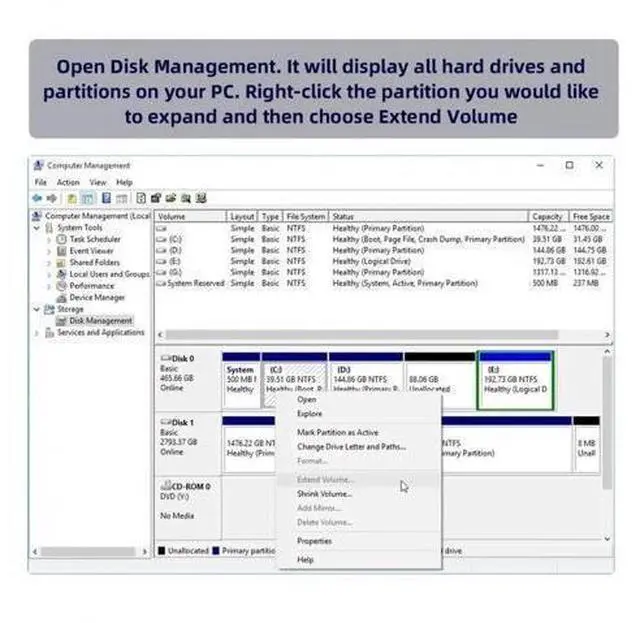Expand the Task Scheduler node

(x=49, y=239)
